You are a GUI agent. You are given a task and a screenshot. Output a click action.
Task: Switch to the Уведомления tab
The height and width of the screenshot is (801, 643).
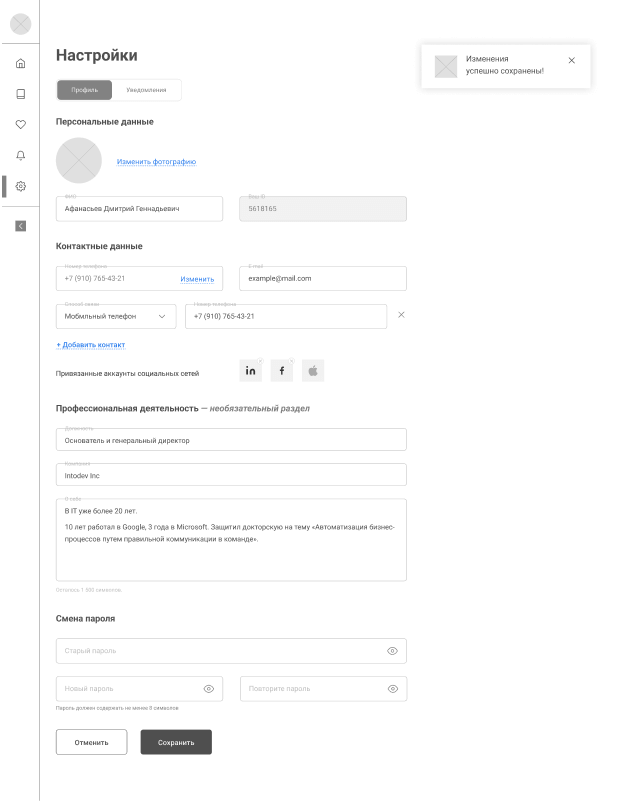(146, 90)
